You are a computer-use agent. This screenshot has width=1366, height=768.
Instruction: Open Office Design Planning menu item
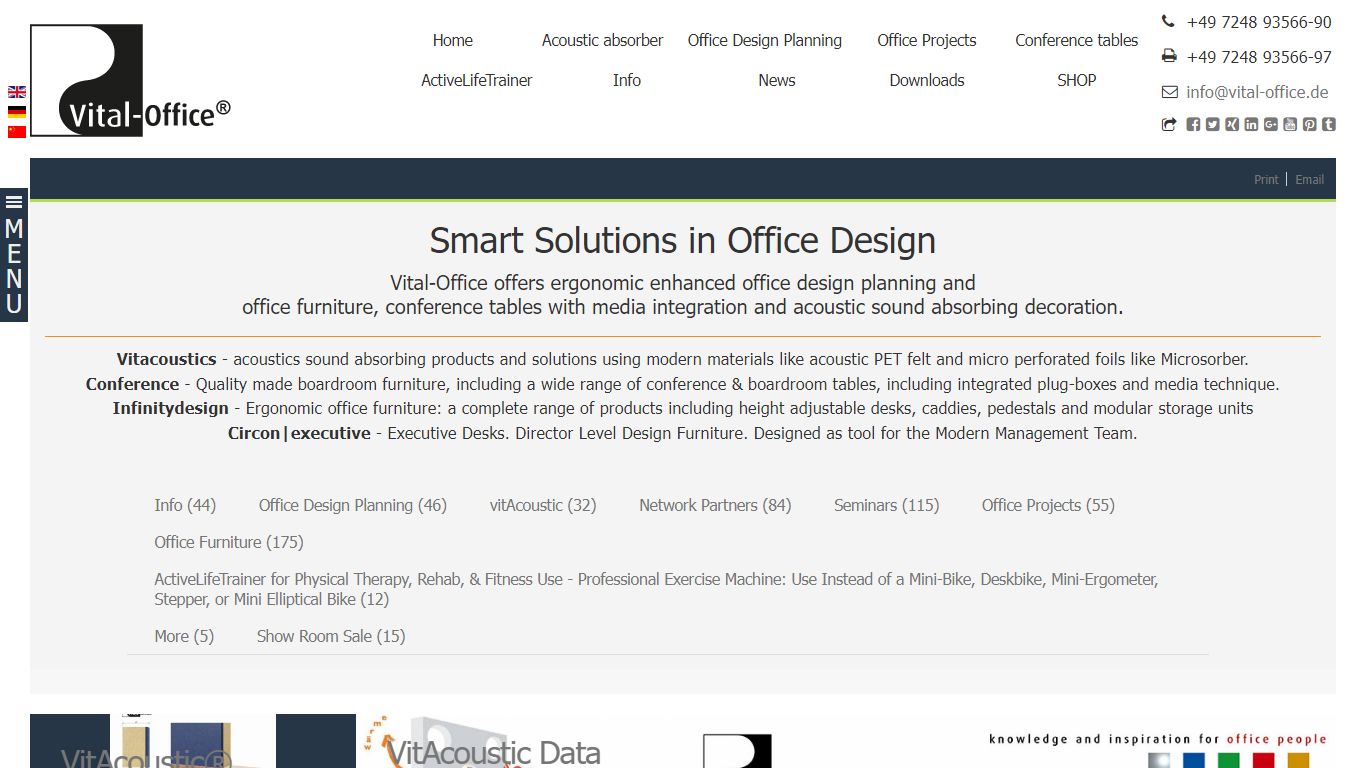coord(765,40)
